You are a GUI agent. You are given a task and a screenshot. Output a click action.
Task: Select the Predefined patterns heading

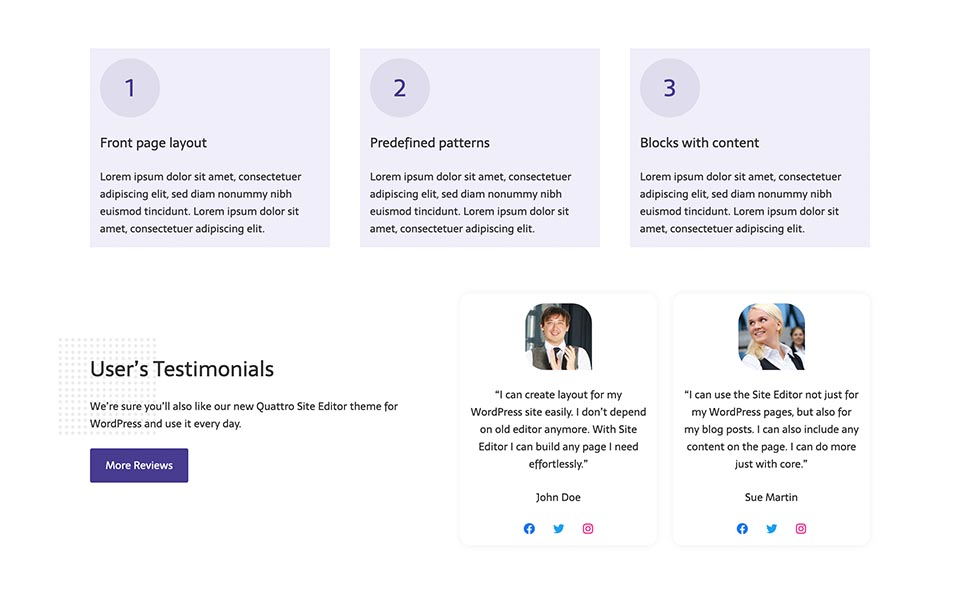pyautogui.click(x=430, y=143)
